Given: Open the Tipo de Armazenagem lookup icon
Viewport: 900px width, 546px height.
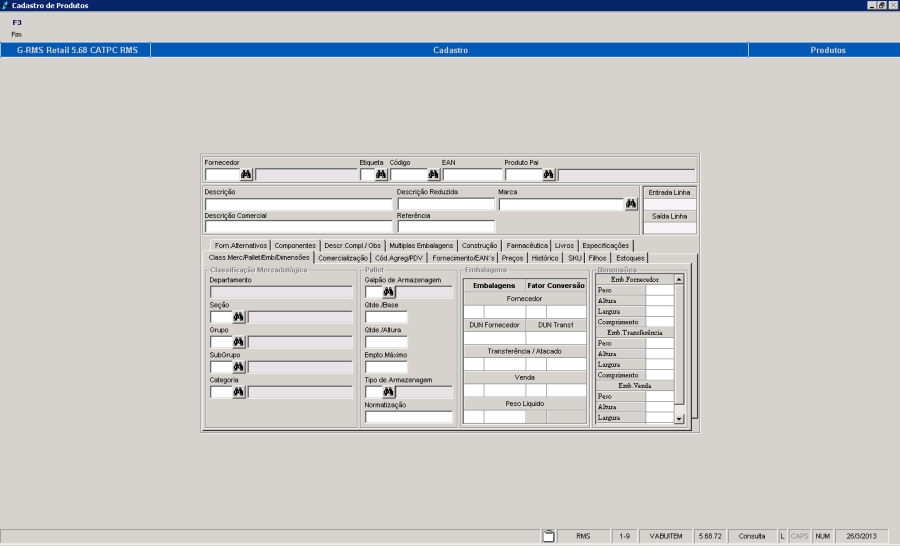Looking at the screenshot, I should (389, 392).
